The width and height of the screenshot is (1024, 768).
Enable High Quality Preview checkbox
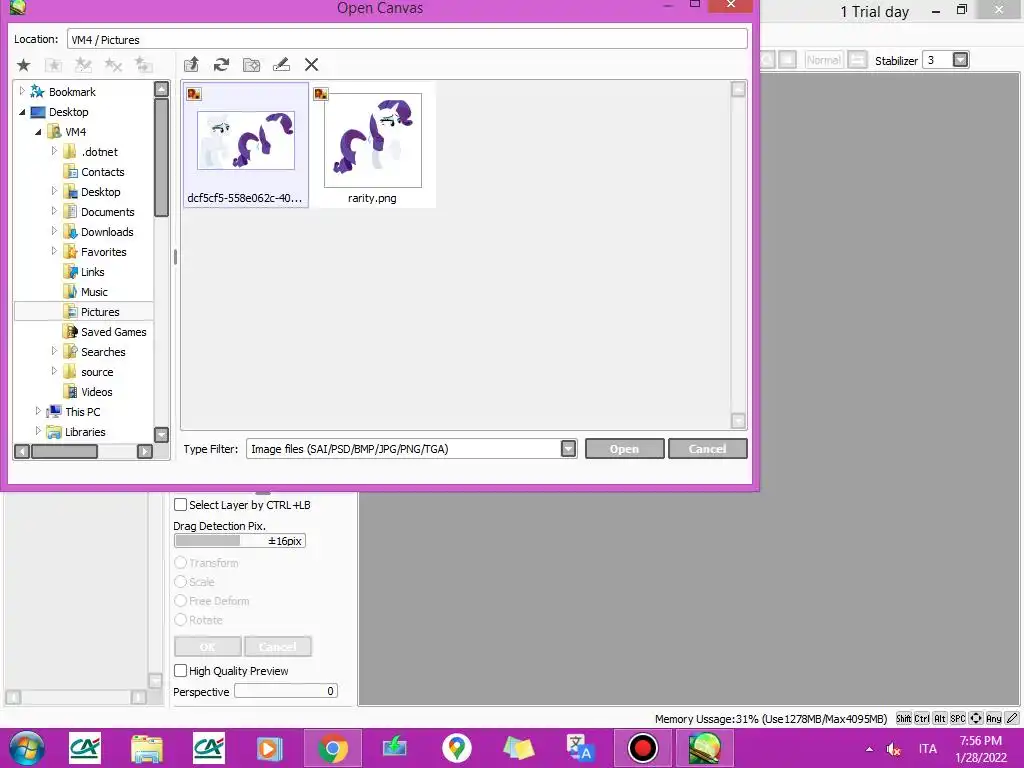(x=180, y=671)
